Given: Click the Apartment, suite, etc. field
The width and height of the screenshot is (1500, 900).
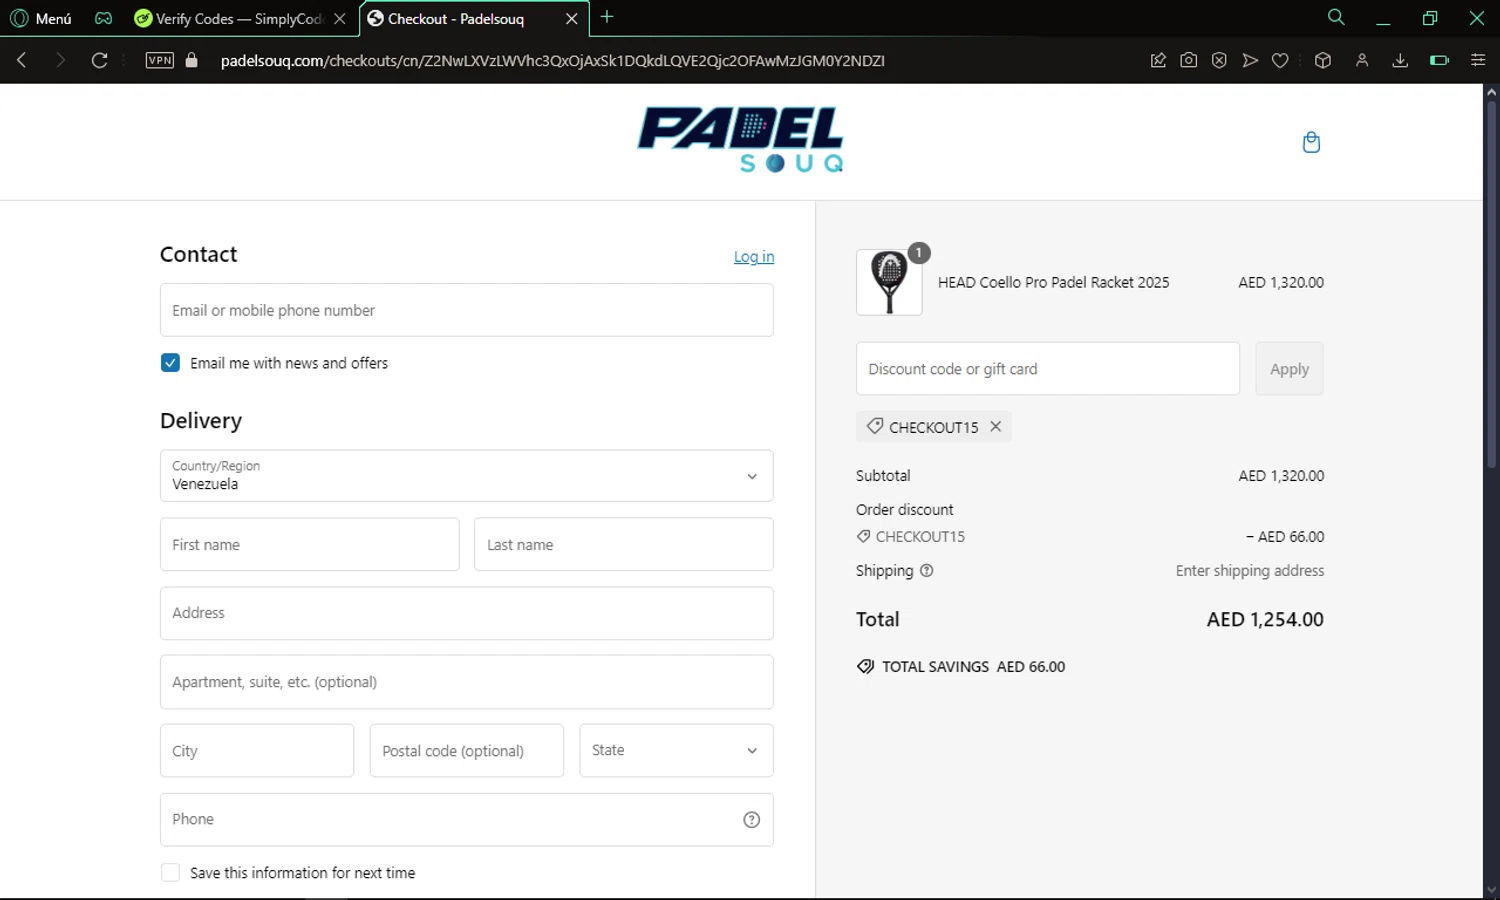Looking at the screenshot, I should pyautogui.click(x=467, y=682).
